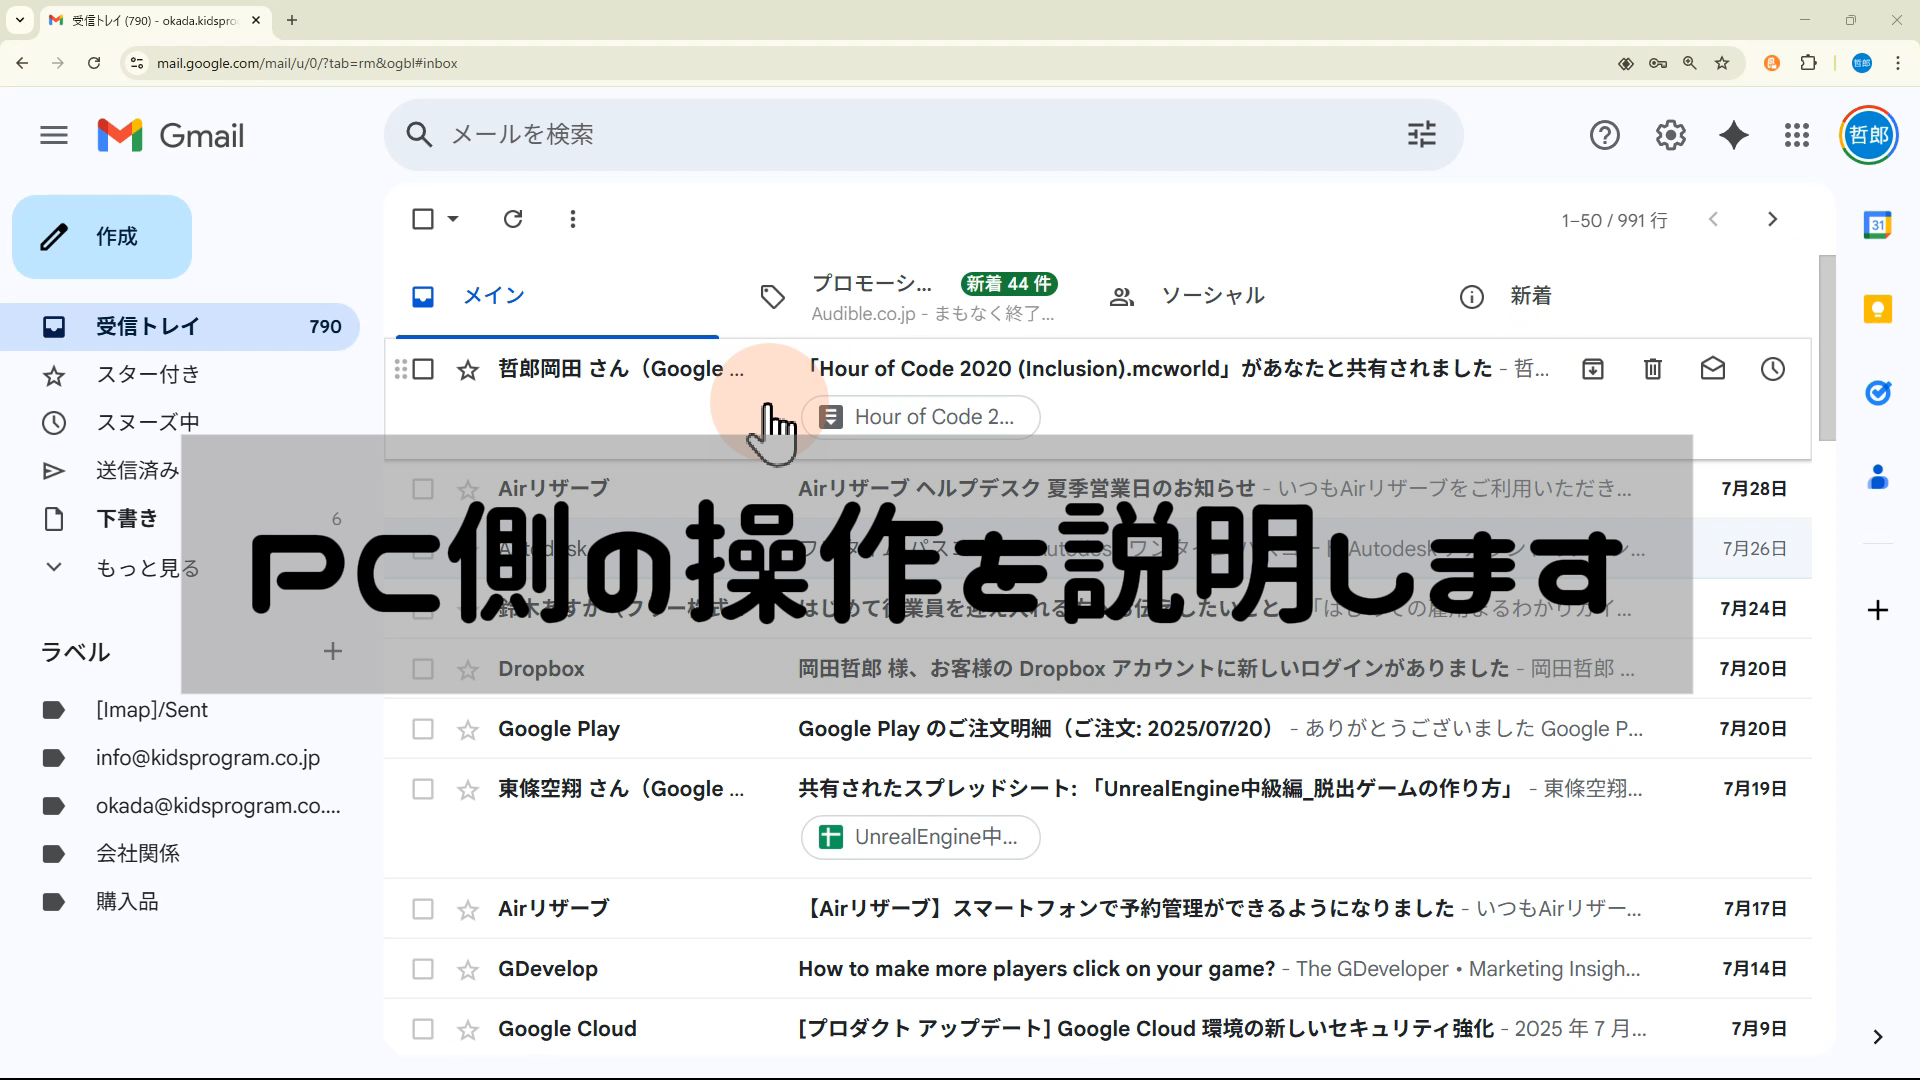Open Gmail settings gear
1920x1080 pixels.
coord(1670,135)
